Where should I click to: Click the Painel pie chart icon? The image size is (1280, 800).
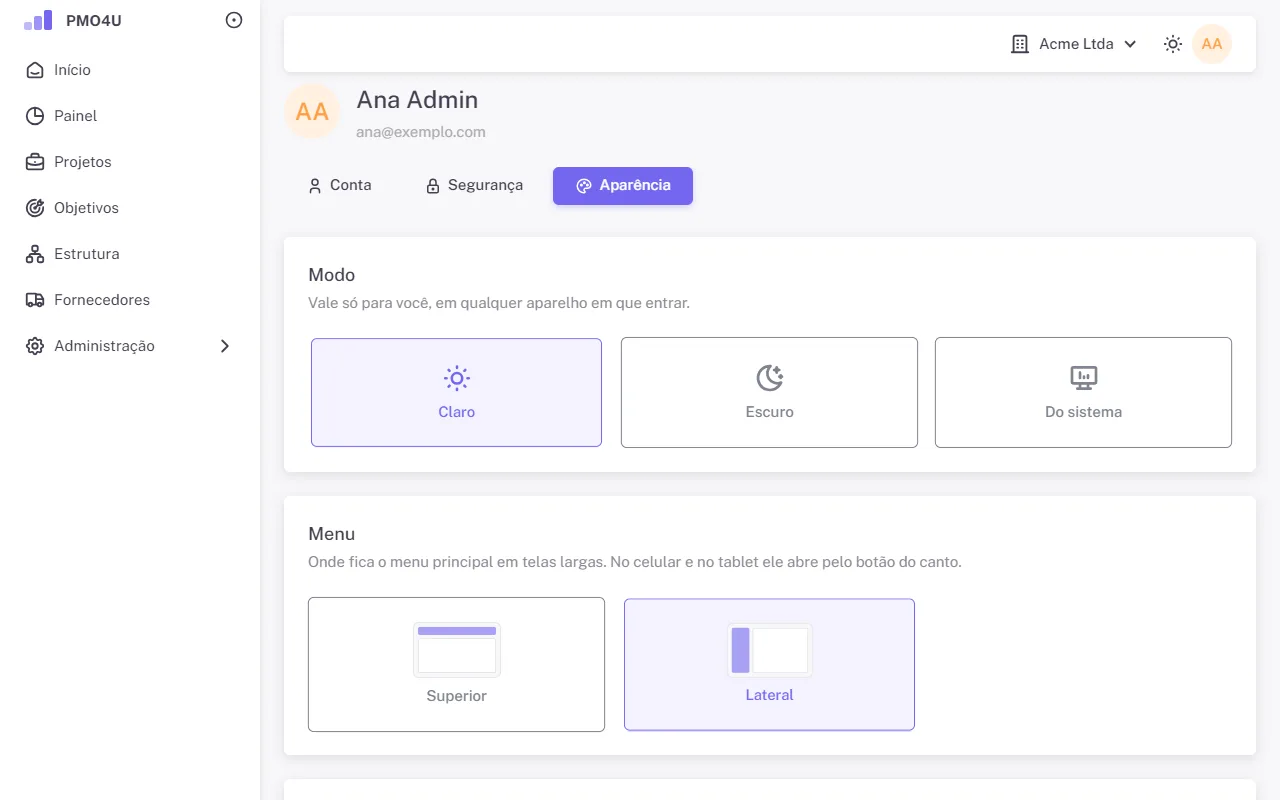pos(35,116)
